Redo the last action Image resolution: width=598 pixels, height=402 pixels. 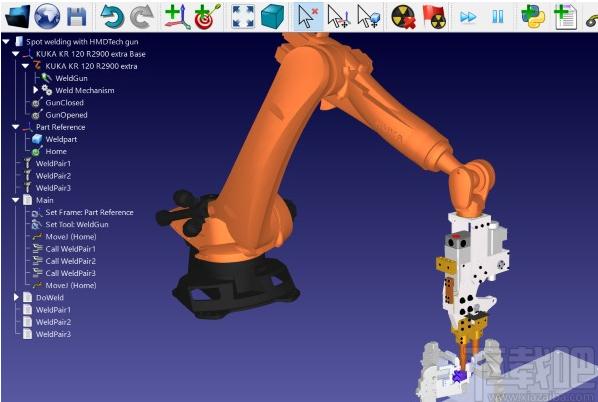tap(142, 17)
